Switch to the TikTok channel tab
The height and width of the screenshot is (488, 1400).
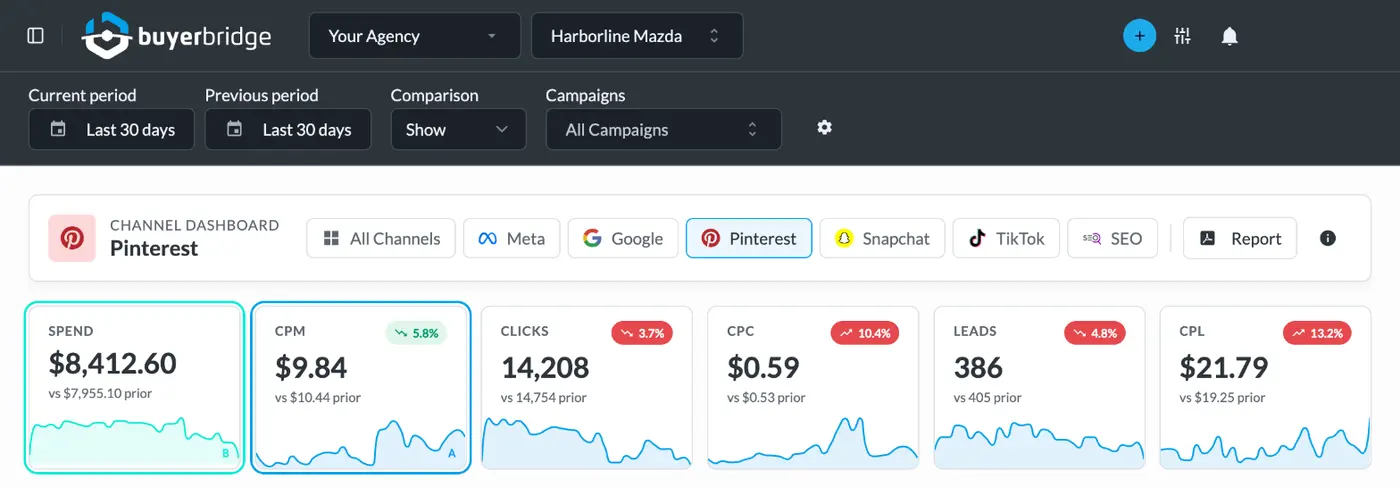1006,238
